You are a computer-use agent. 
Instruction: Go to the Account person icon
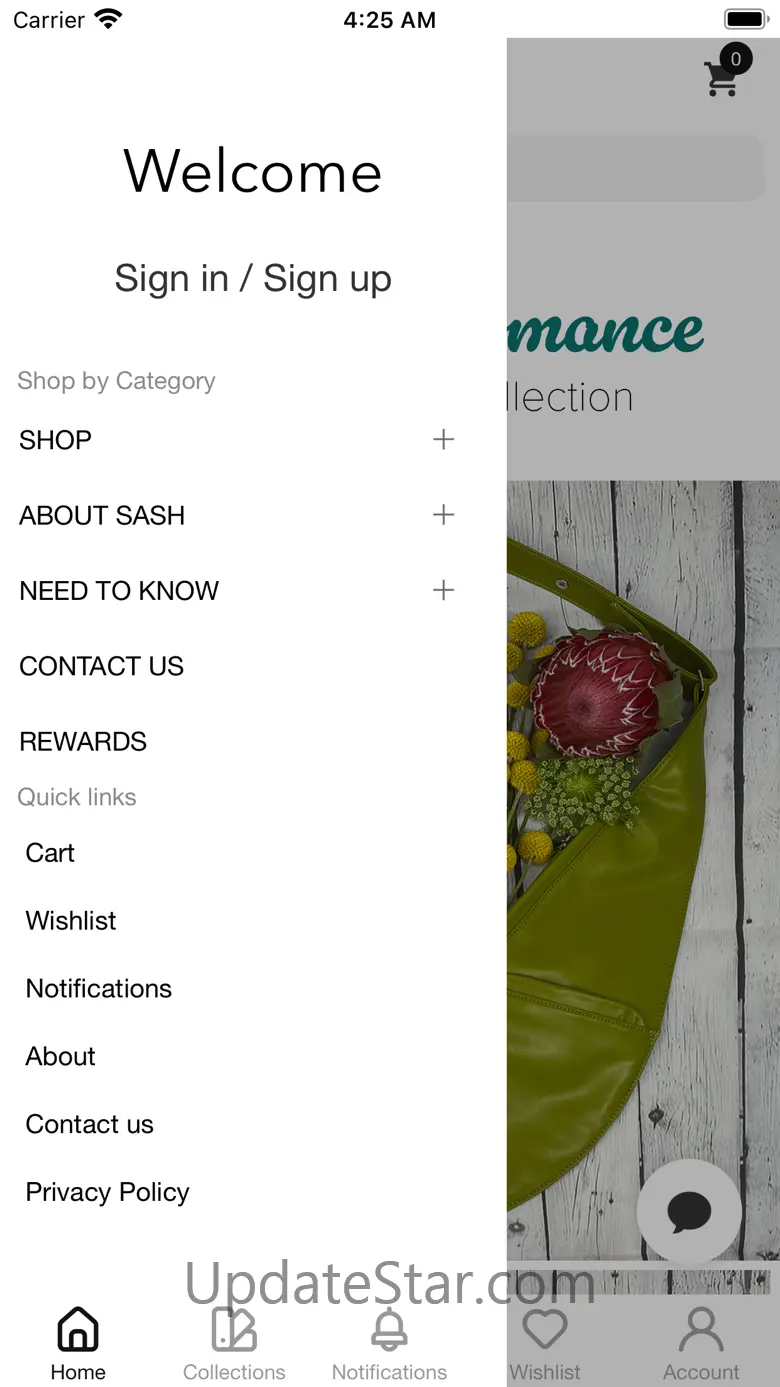coord(701,1330)
